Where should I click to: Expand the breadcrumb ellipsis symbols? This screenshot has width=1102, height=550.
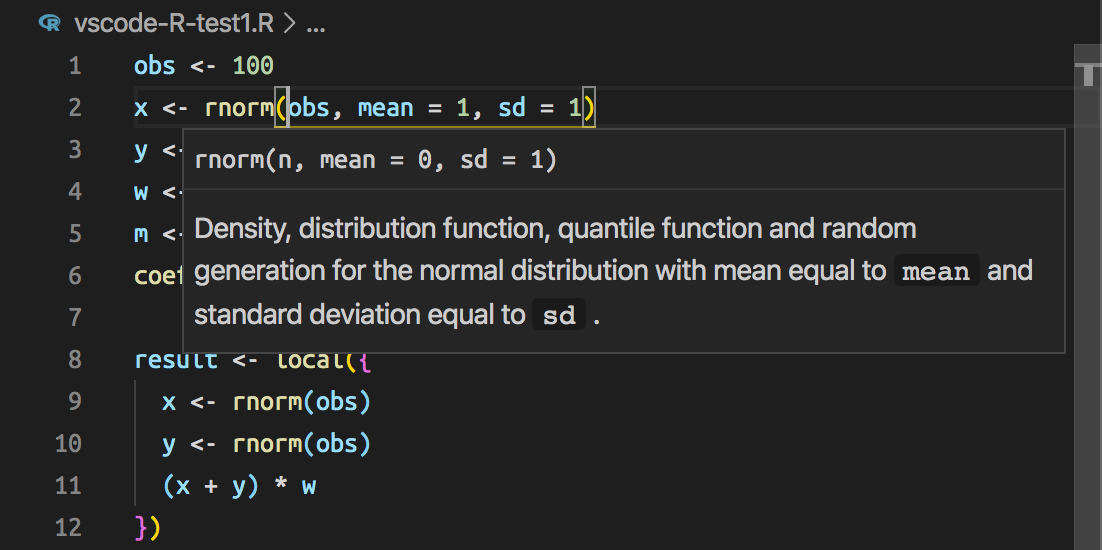point(316,25)
